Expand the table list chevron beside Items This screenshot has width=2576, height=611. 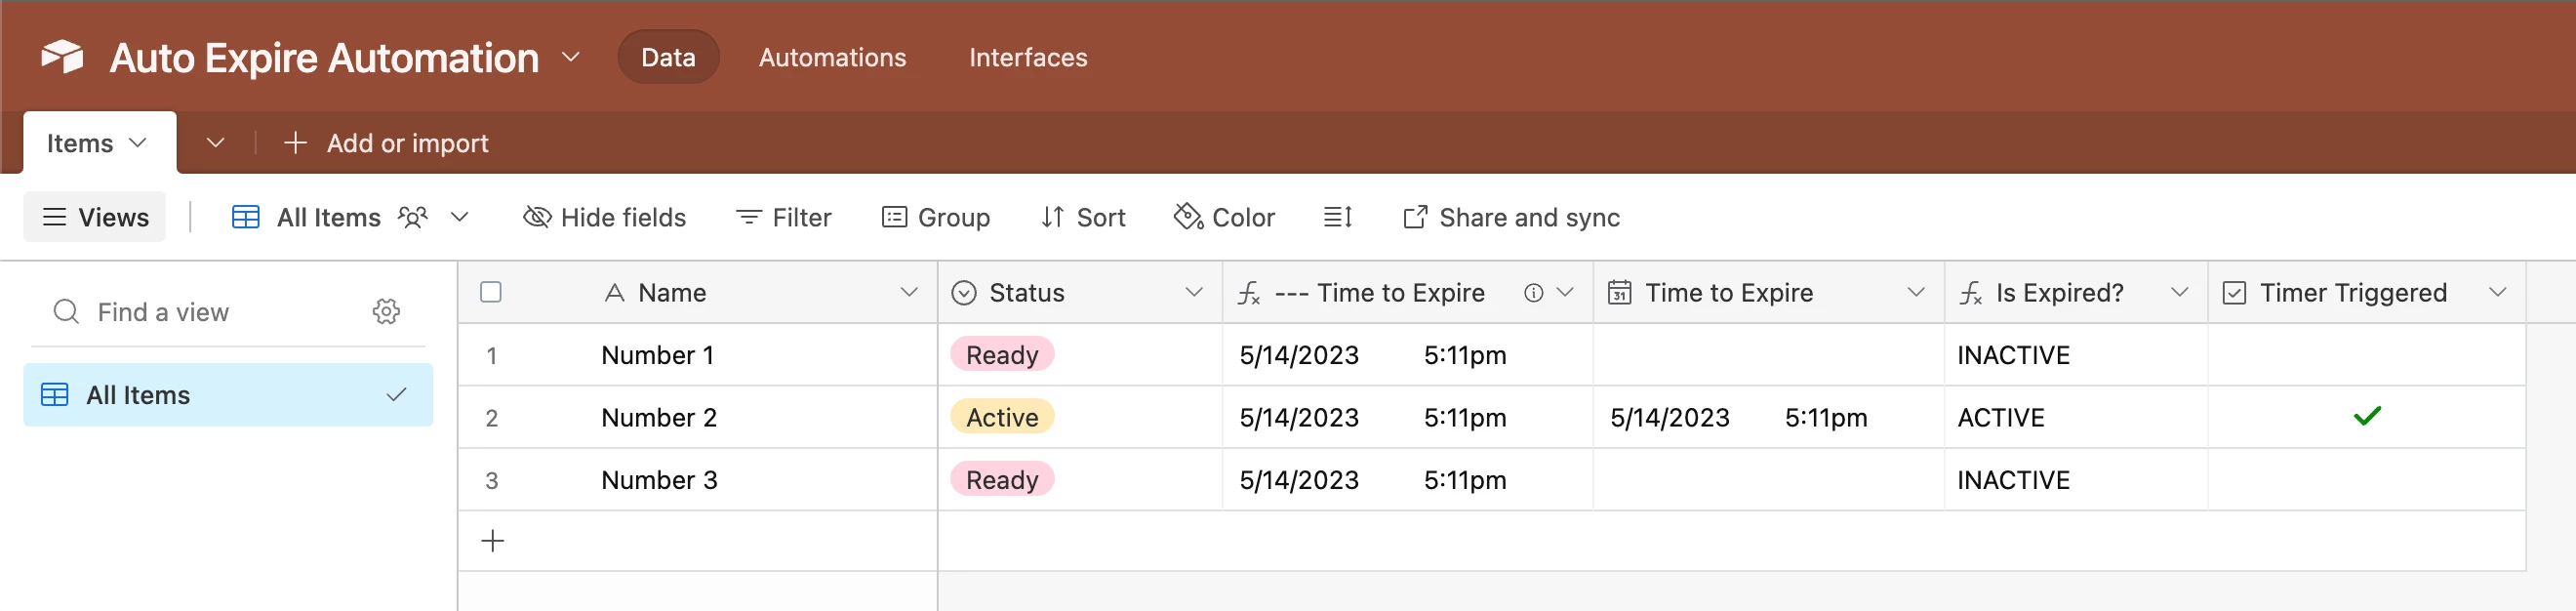point(215,143)
